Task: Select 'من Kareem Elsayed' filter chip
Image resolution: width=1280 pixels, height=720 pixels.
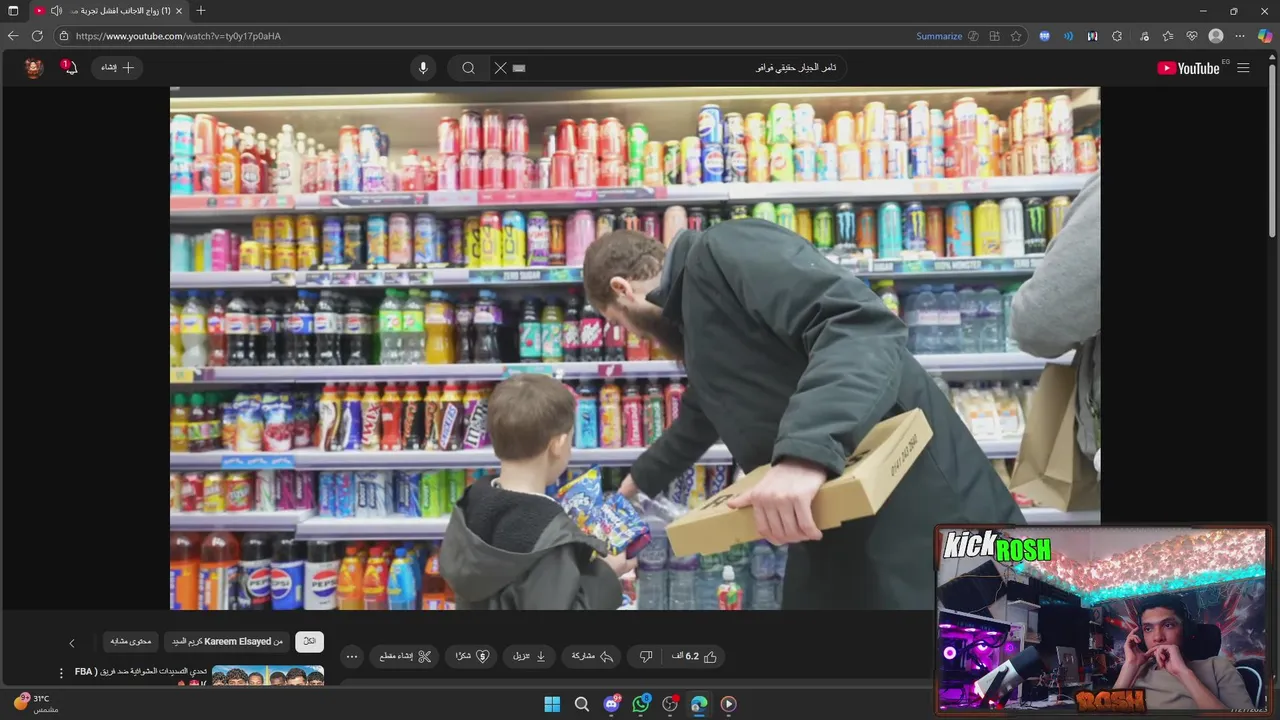Action: coord(227,641)
